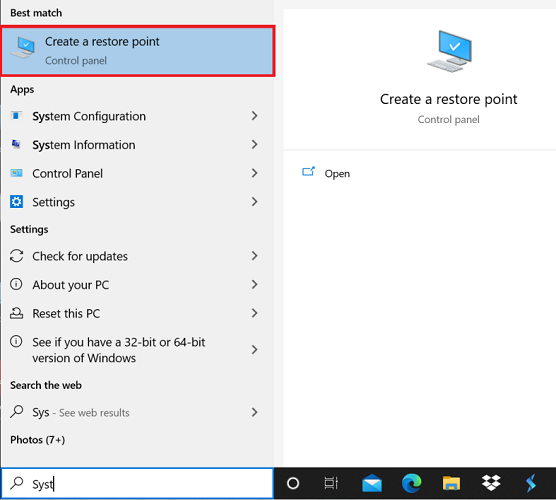
Task: Click inside the search box containing Syst
Action: (138, 483)
